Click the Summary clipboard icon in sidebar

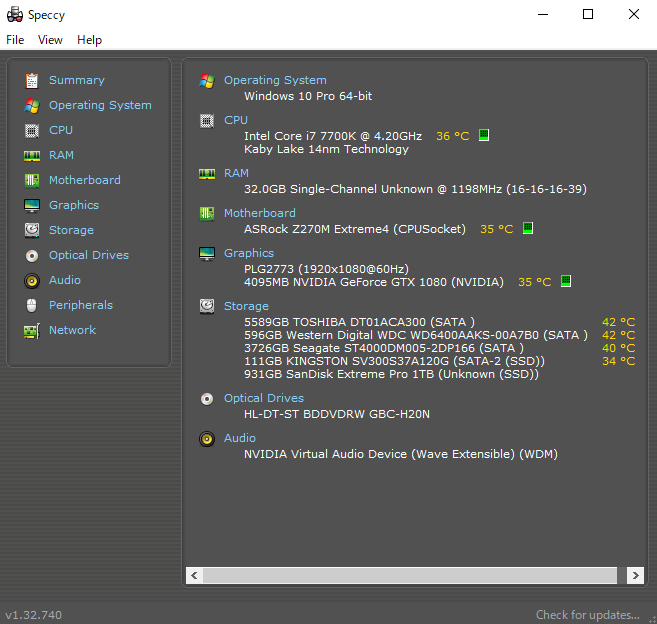pyautogui.click(x=32, y=80)
